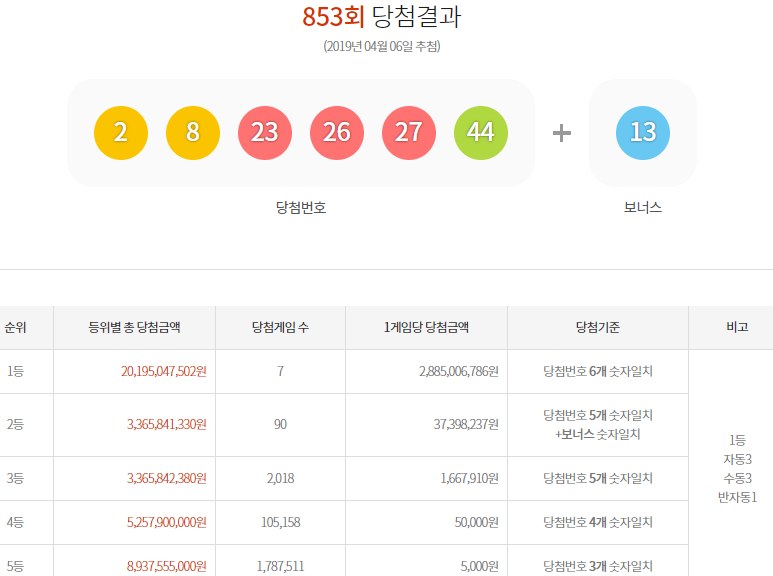Click the 5등 winner count 1,787,511
The width and height of the screenshot is (773, 576).
(x=280, y=566)
